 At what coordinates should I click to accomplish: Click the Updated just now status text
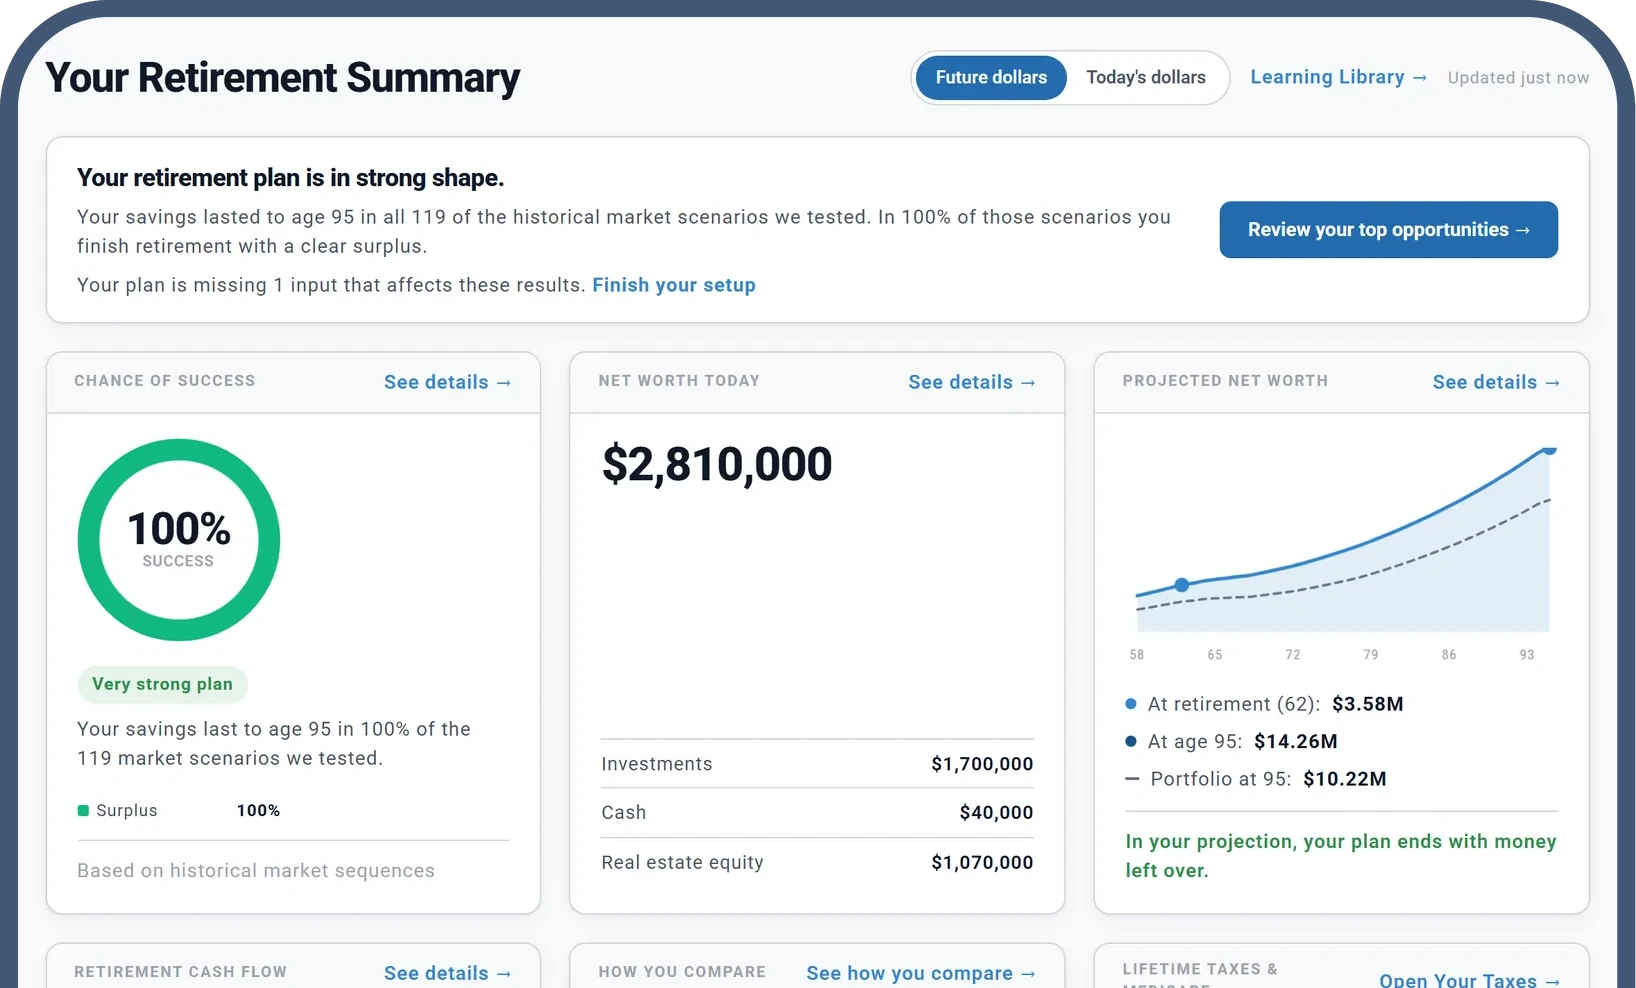click(1518, 78)
